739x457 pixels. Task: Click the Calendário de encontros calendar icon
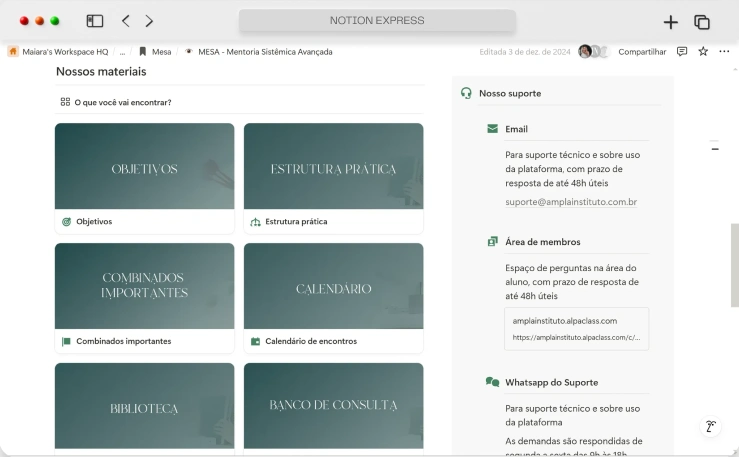255,341
